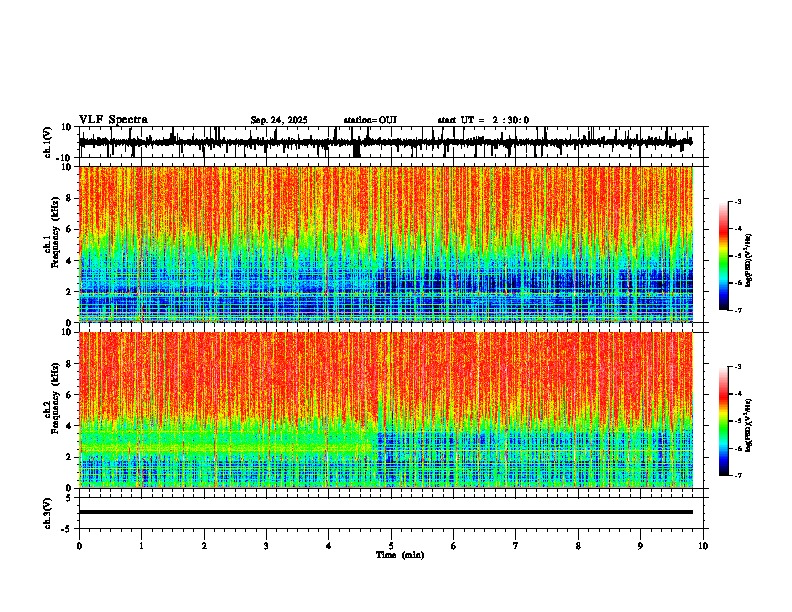Click time axis tick label '2'
Image resolution: width=792 pixels, height=612 pixels.
point(204,546)
